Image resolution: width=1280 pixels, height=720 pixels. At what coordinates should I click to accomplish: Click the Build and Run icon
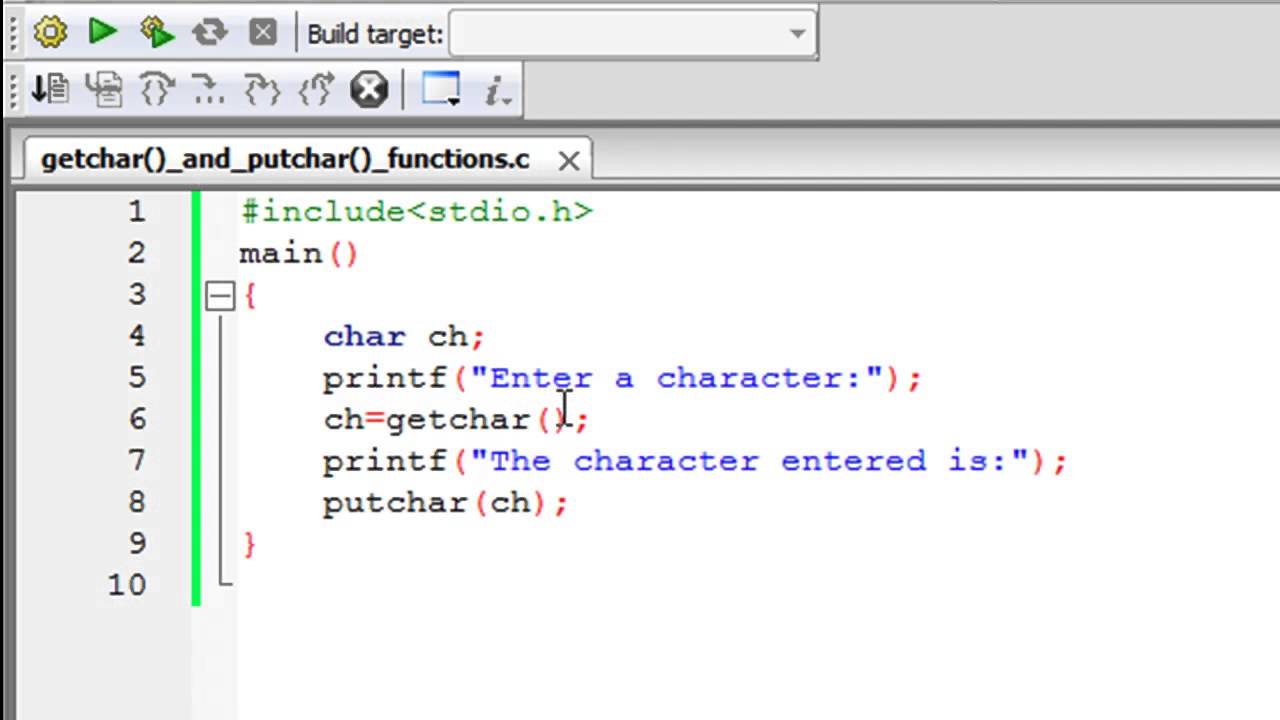click(x=156, y=32)
